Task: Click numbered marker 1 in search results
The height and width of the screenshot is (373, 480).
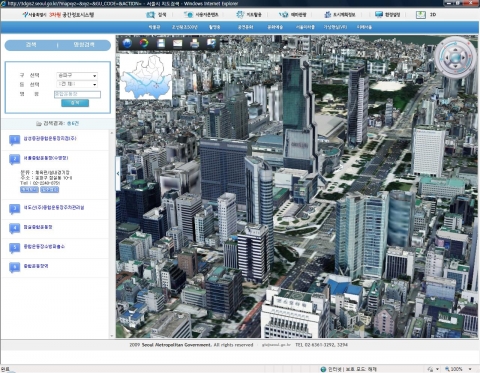Action: point(14,140)
